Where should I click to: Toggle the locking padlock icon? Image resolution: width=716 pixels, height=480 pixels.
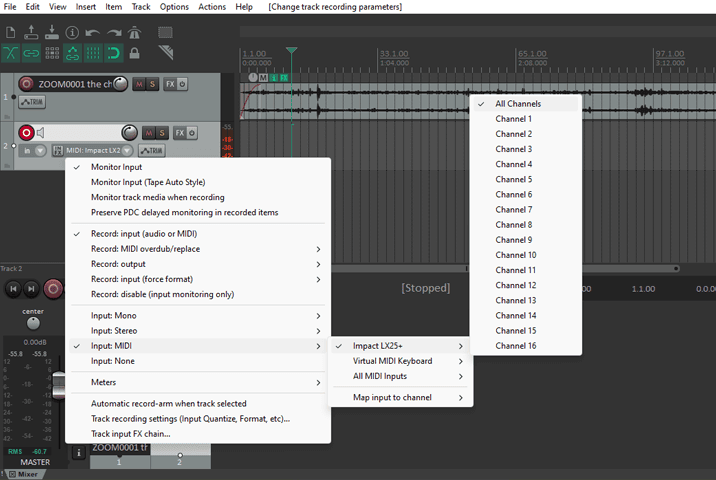point(134,53)
